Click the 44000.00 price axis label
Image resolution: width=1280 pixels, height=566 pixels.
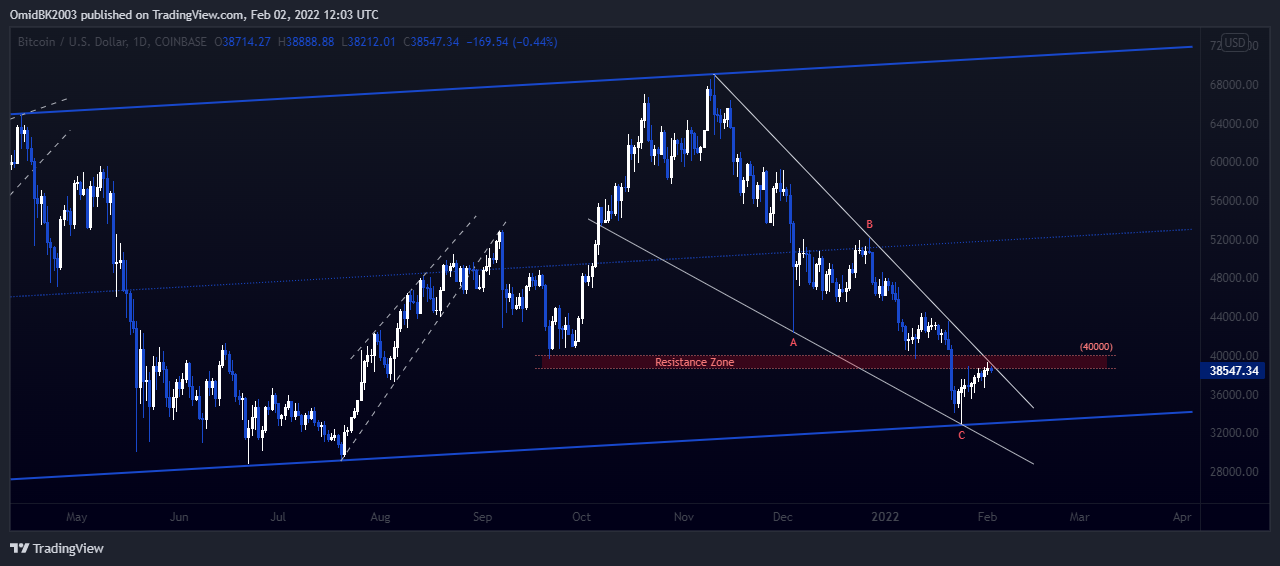[x=1232, y=317]
